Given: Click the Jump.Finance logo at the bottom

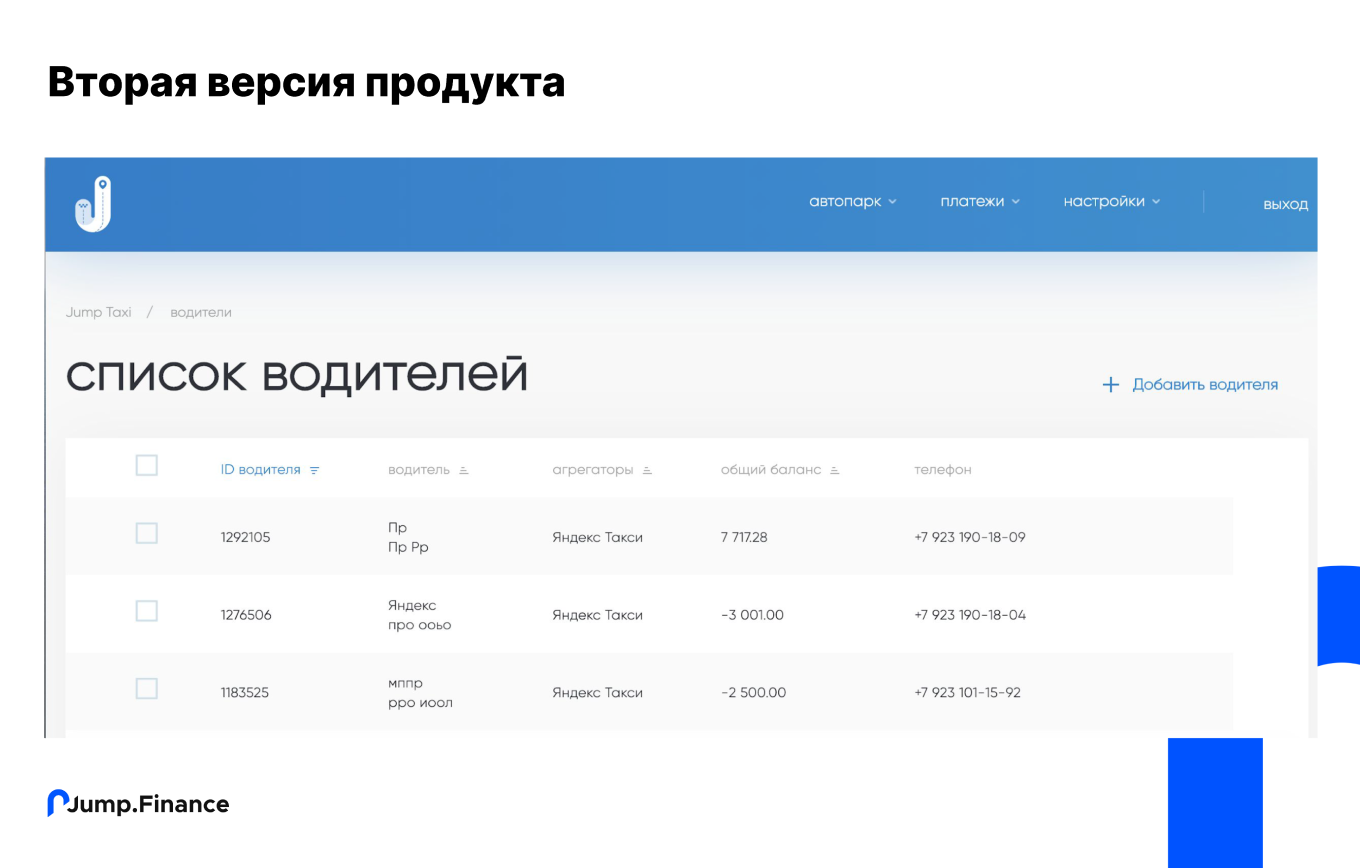Looking at the screenshot, I should click(x=137, y=803).
